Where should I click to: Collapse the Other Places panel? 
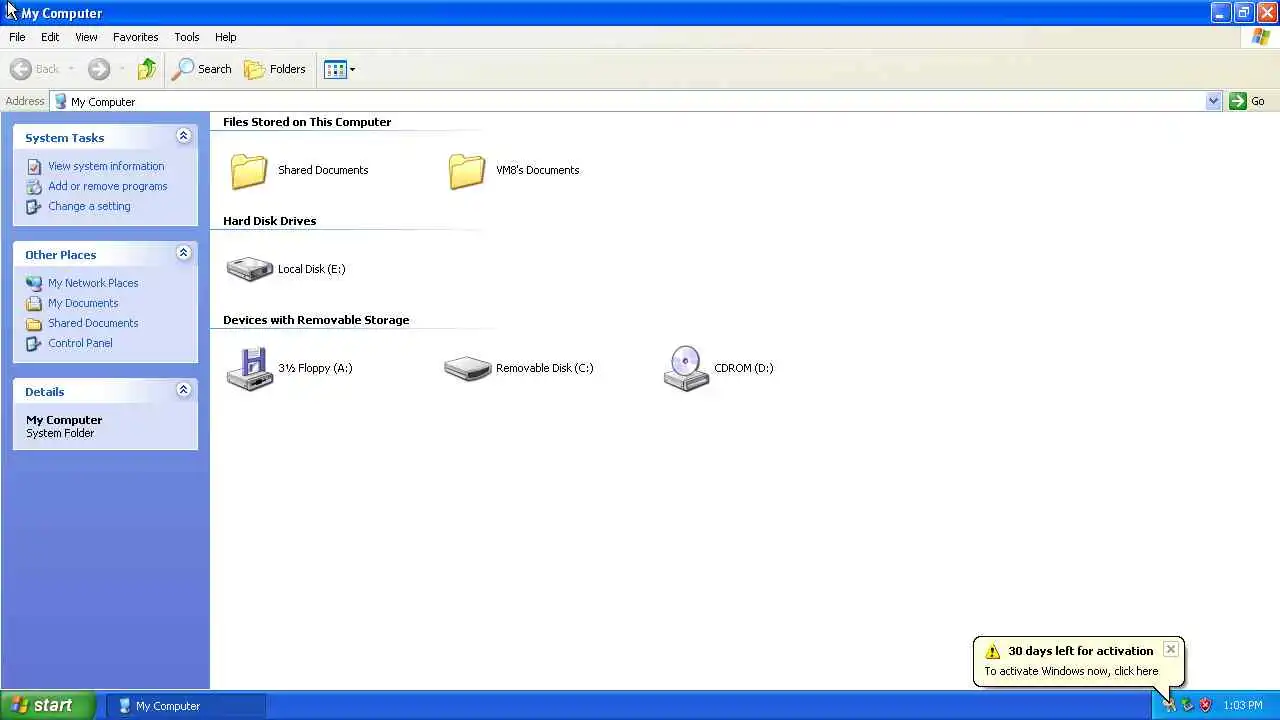tap(183, 253)
